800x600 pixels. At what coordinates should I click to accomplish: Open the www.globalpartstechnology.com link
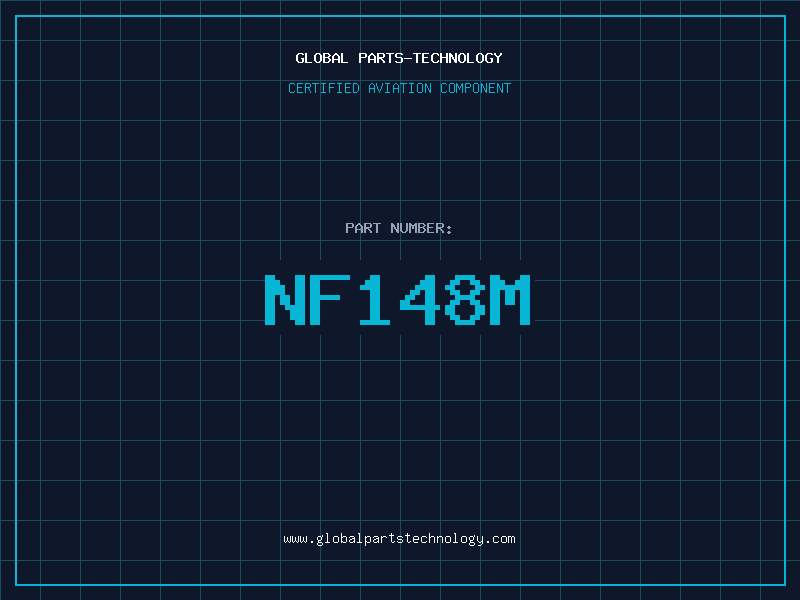399,539
